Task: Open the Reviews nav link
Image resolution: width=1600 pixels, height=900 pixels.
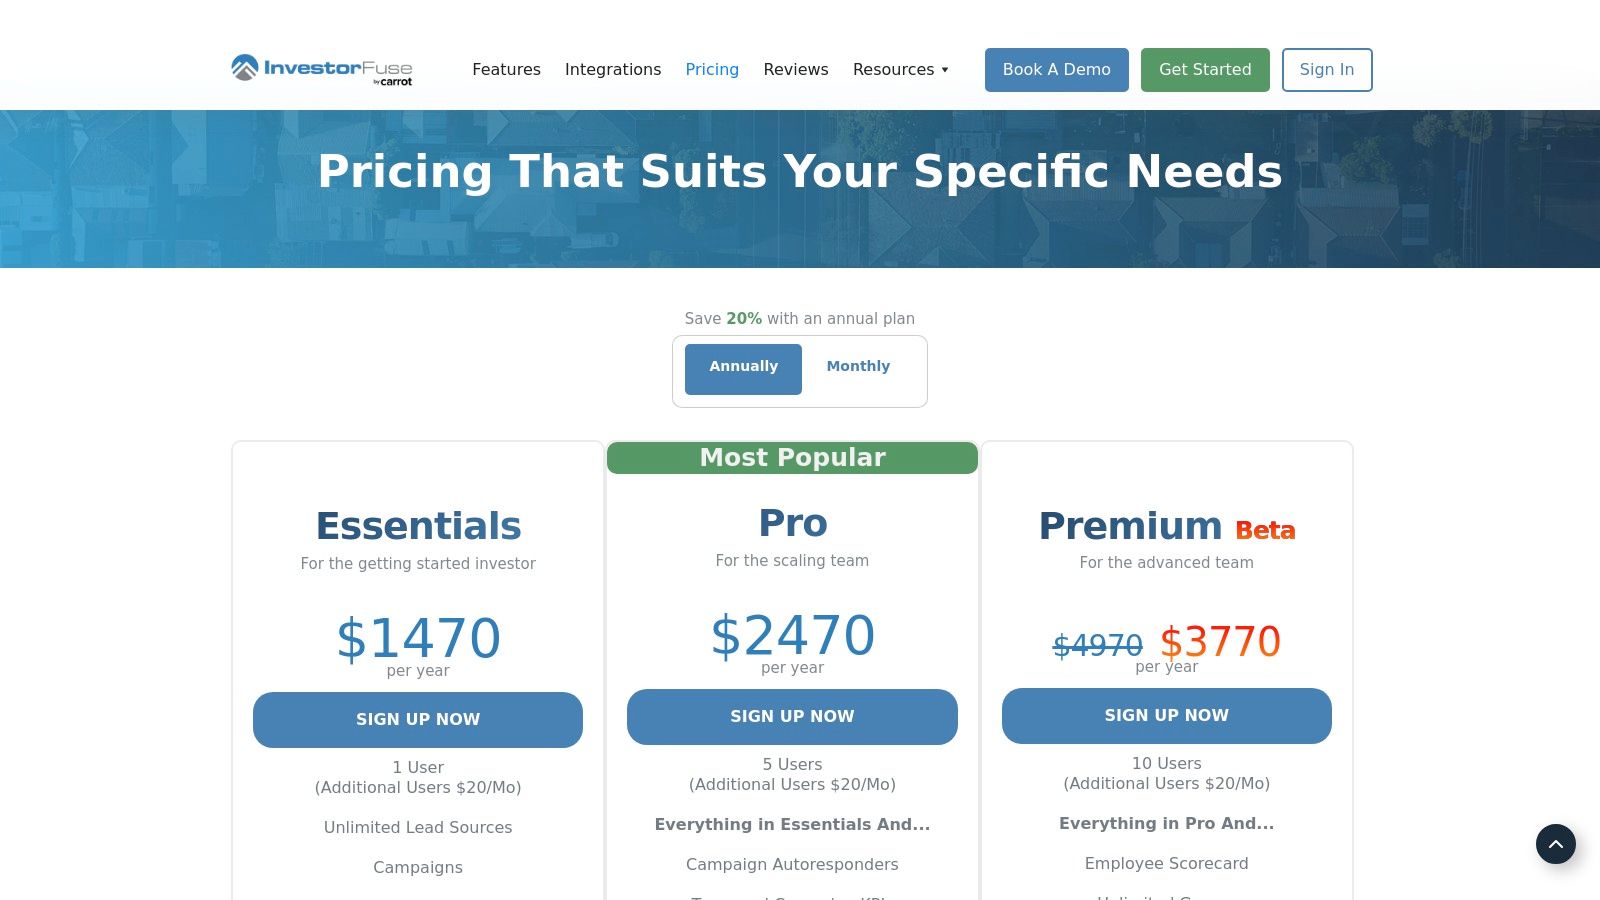Action: point(796,70)
